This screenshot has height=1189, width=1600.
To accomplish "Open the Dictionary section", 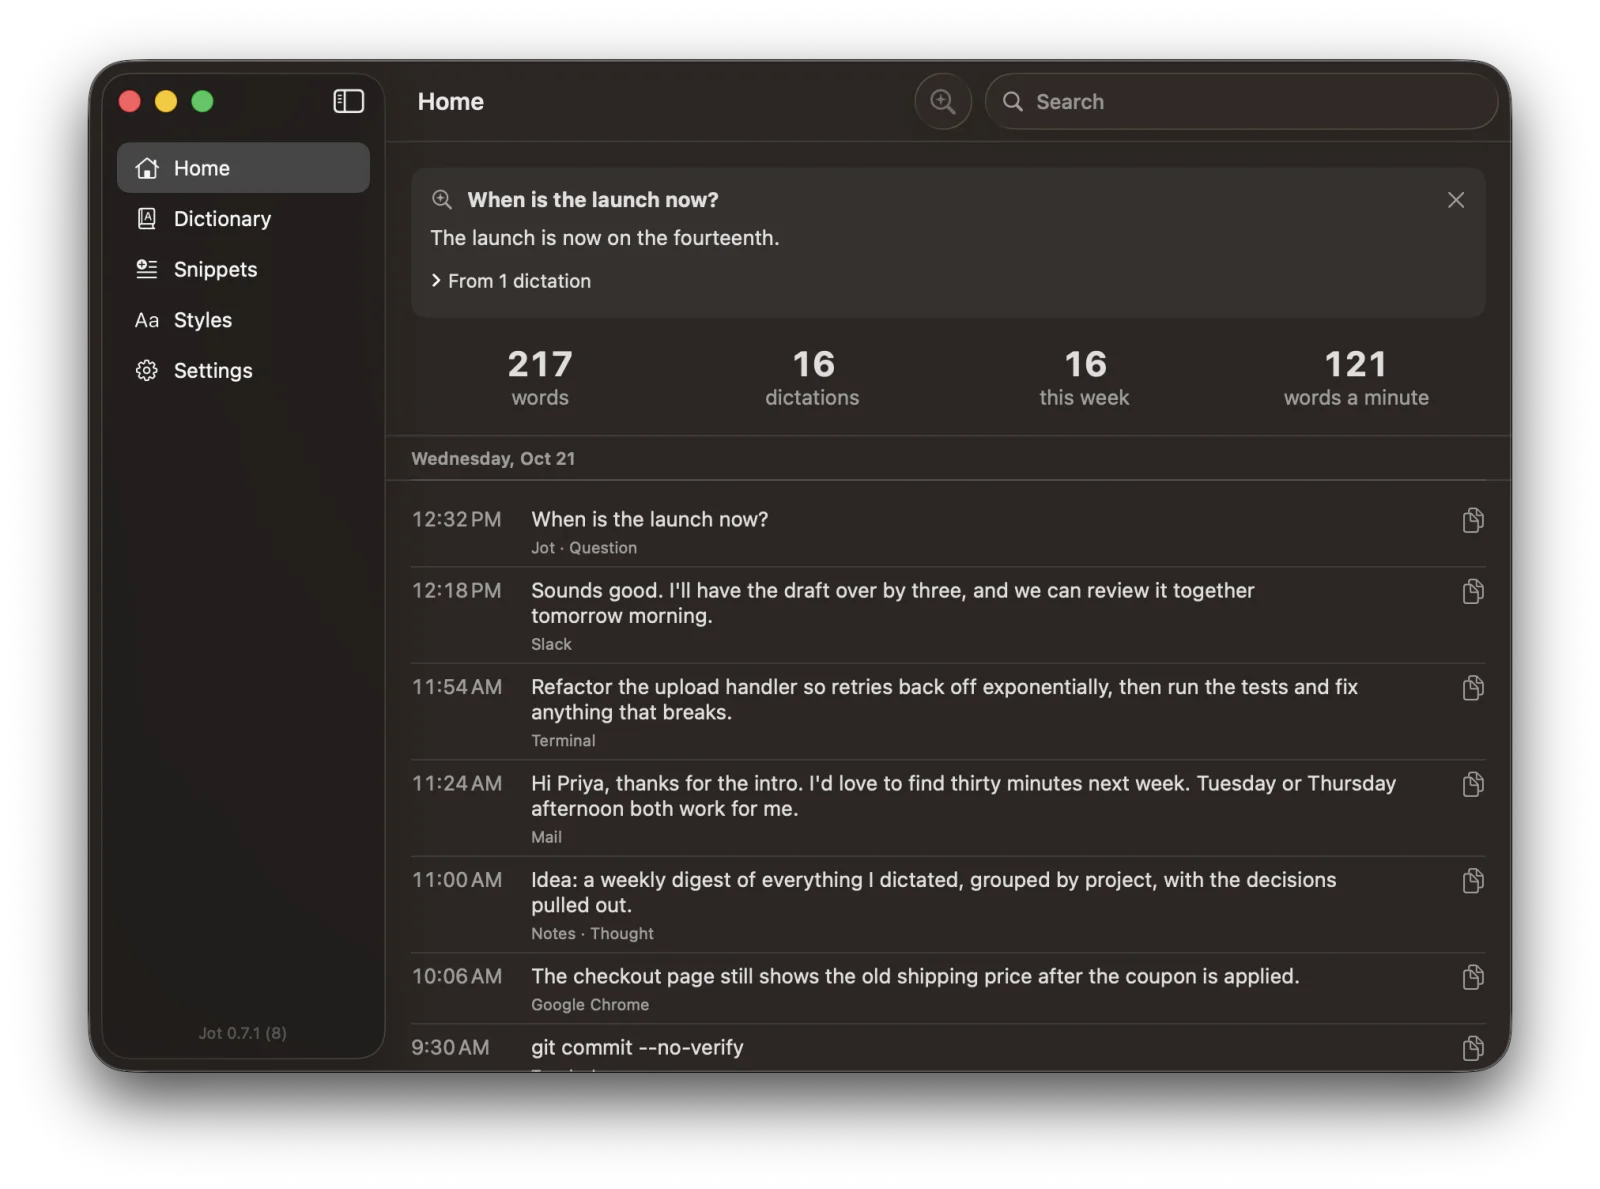I will 243,219.
